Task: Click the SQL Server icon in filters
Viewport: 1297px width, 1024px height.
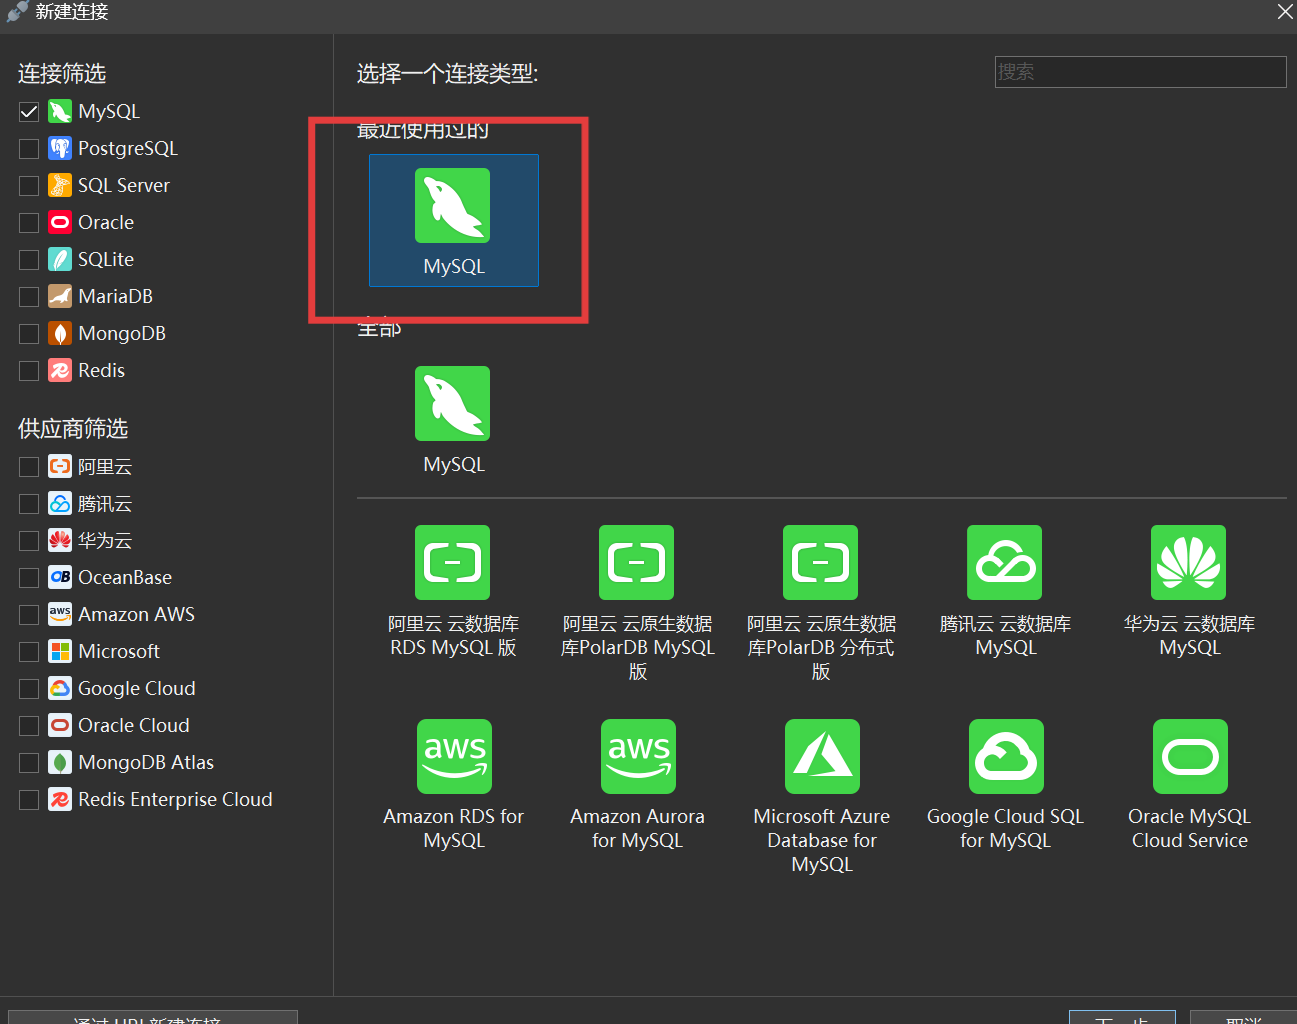Action: (x=60, y=185)
